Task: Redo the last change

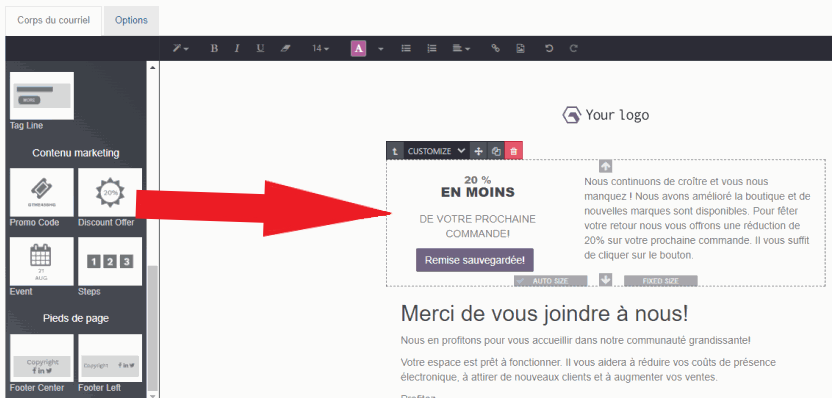Action: click(573, 48)
